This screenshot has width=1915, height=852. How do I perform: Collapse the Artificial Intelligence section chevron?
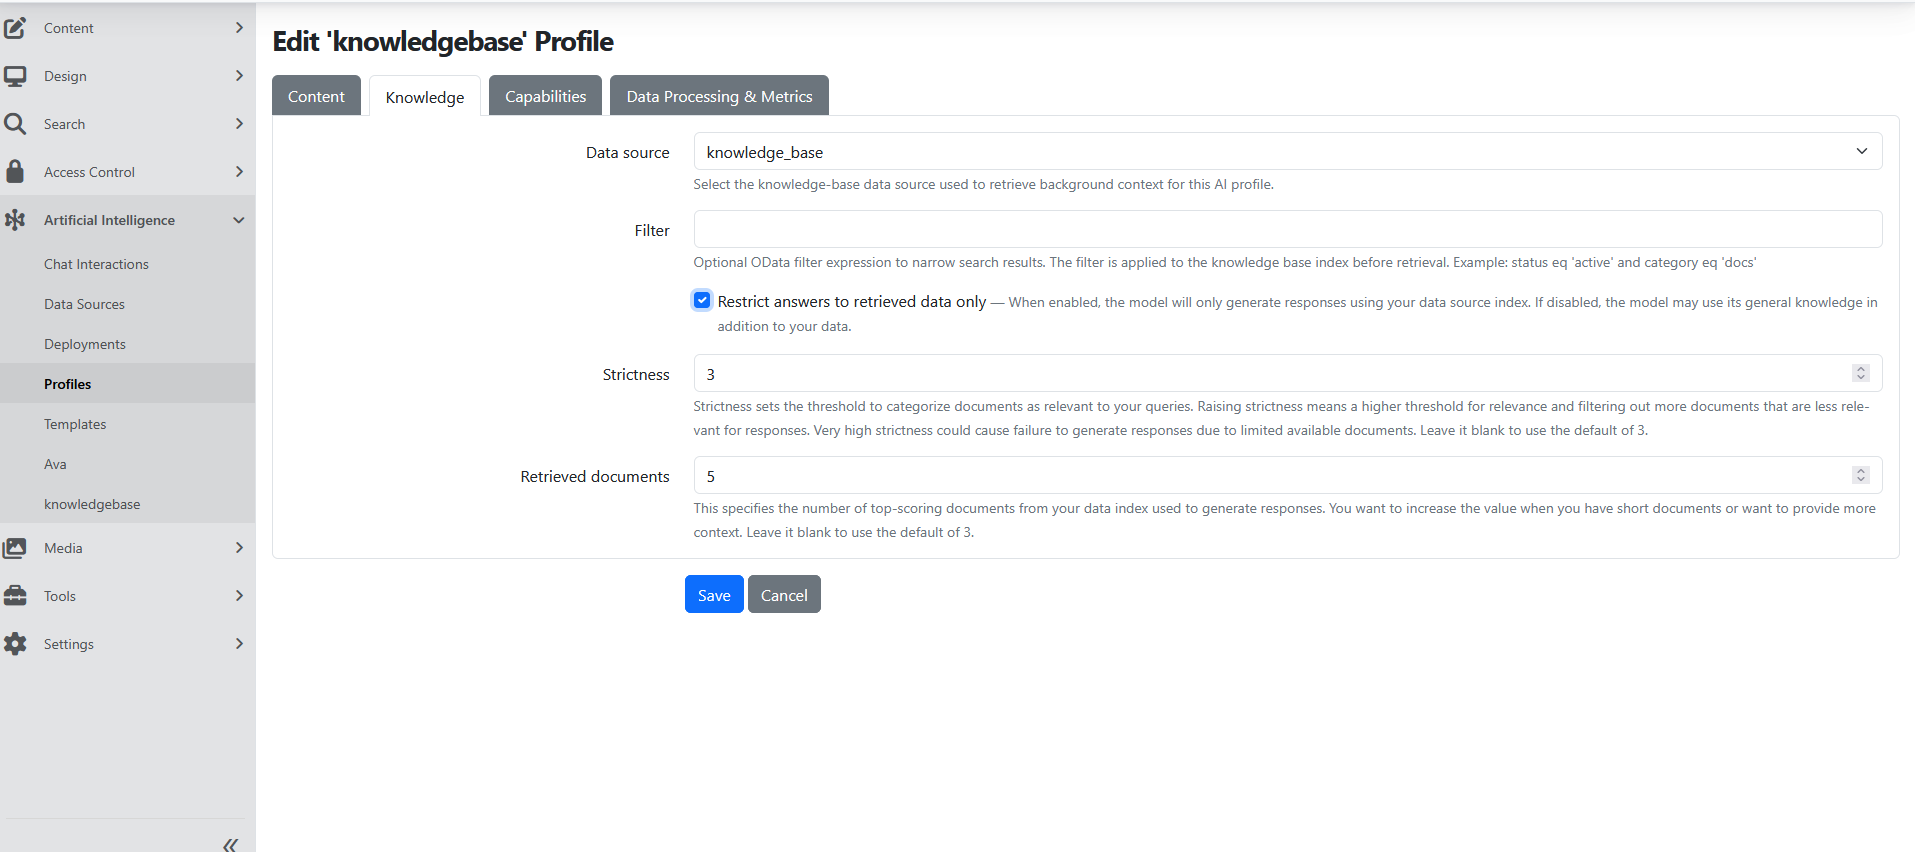pyautogui.click(x=239, y=220)
